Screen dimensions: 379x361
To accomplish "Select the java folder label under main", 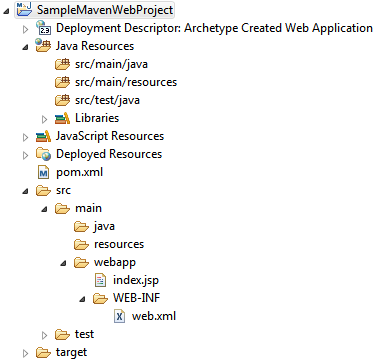I will tap(104, 227).
